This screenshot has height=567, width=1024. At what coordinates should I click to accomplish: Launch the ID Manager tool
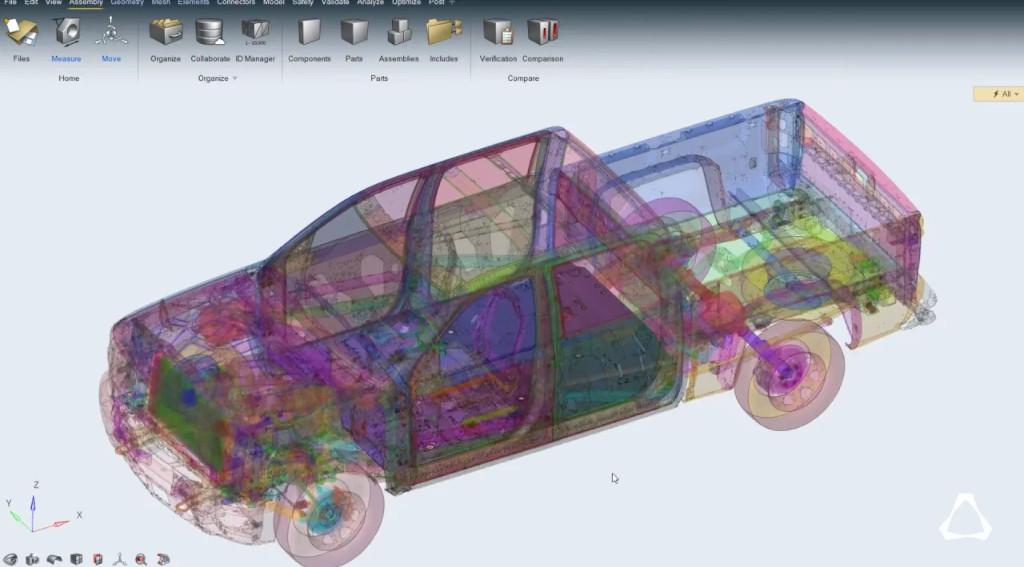[255, 36]
